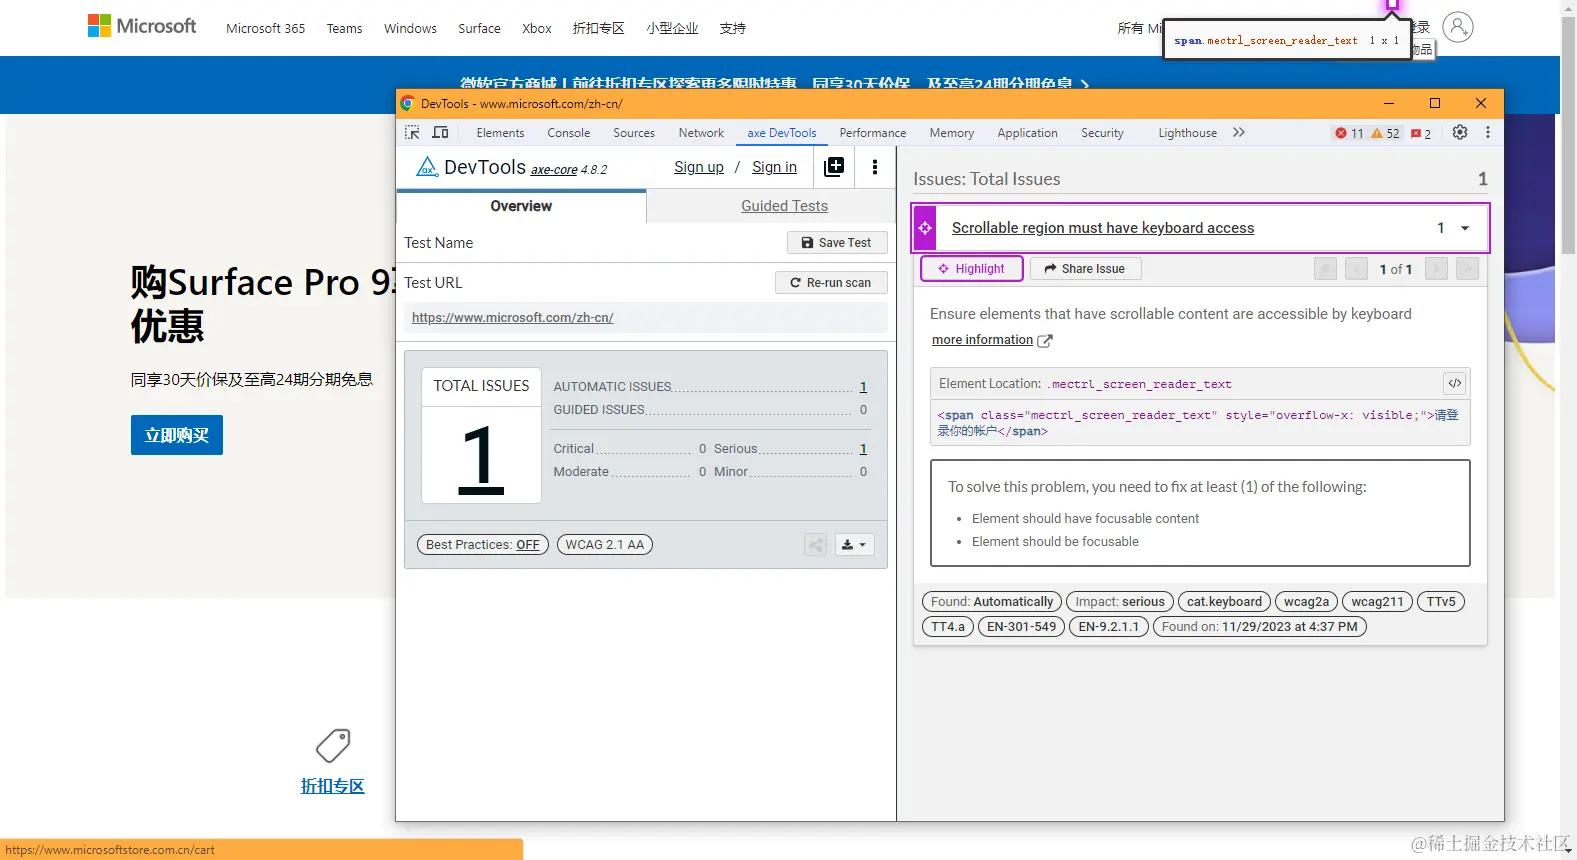Go to last issue page arrow
The width and height of the screenshot is (1577, 860).
[x=1467, y=269]
